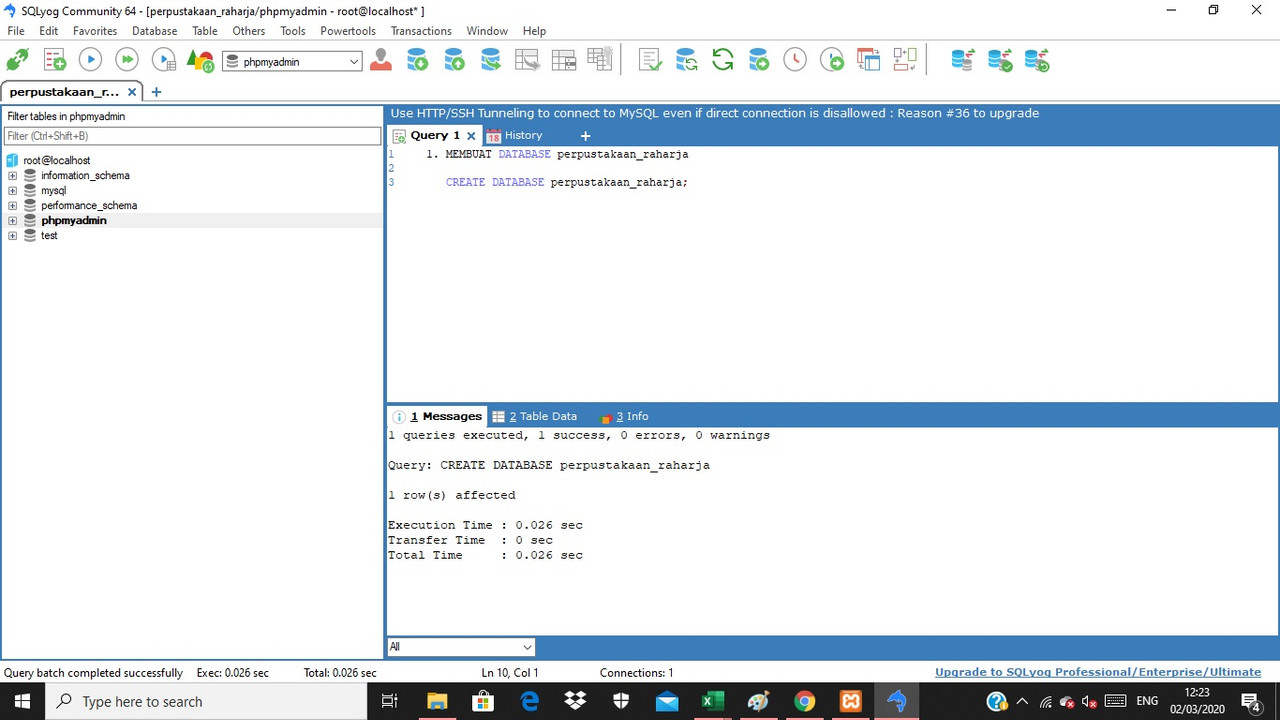1280x720 pixels.
Task: Click the clock with green arrow icon
Action: [832, 60]
